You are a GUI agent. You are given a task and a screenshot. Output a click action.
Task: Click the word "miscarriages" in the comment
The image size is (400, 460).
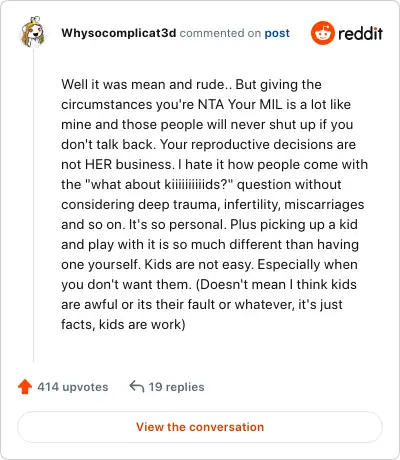pos(324,205)
